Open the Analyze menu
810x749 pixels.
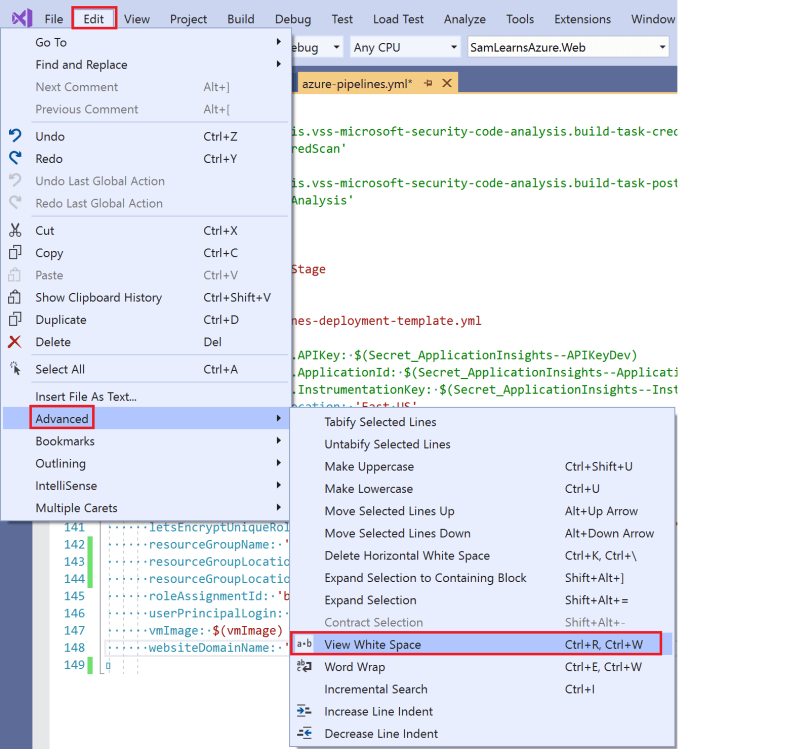[465, 19]
